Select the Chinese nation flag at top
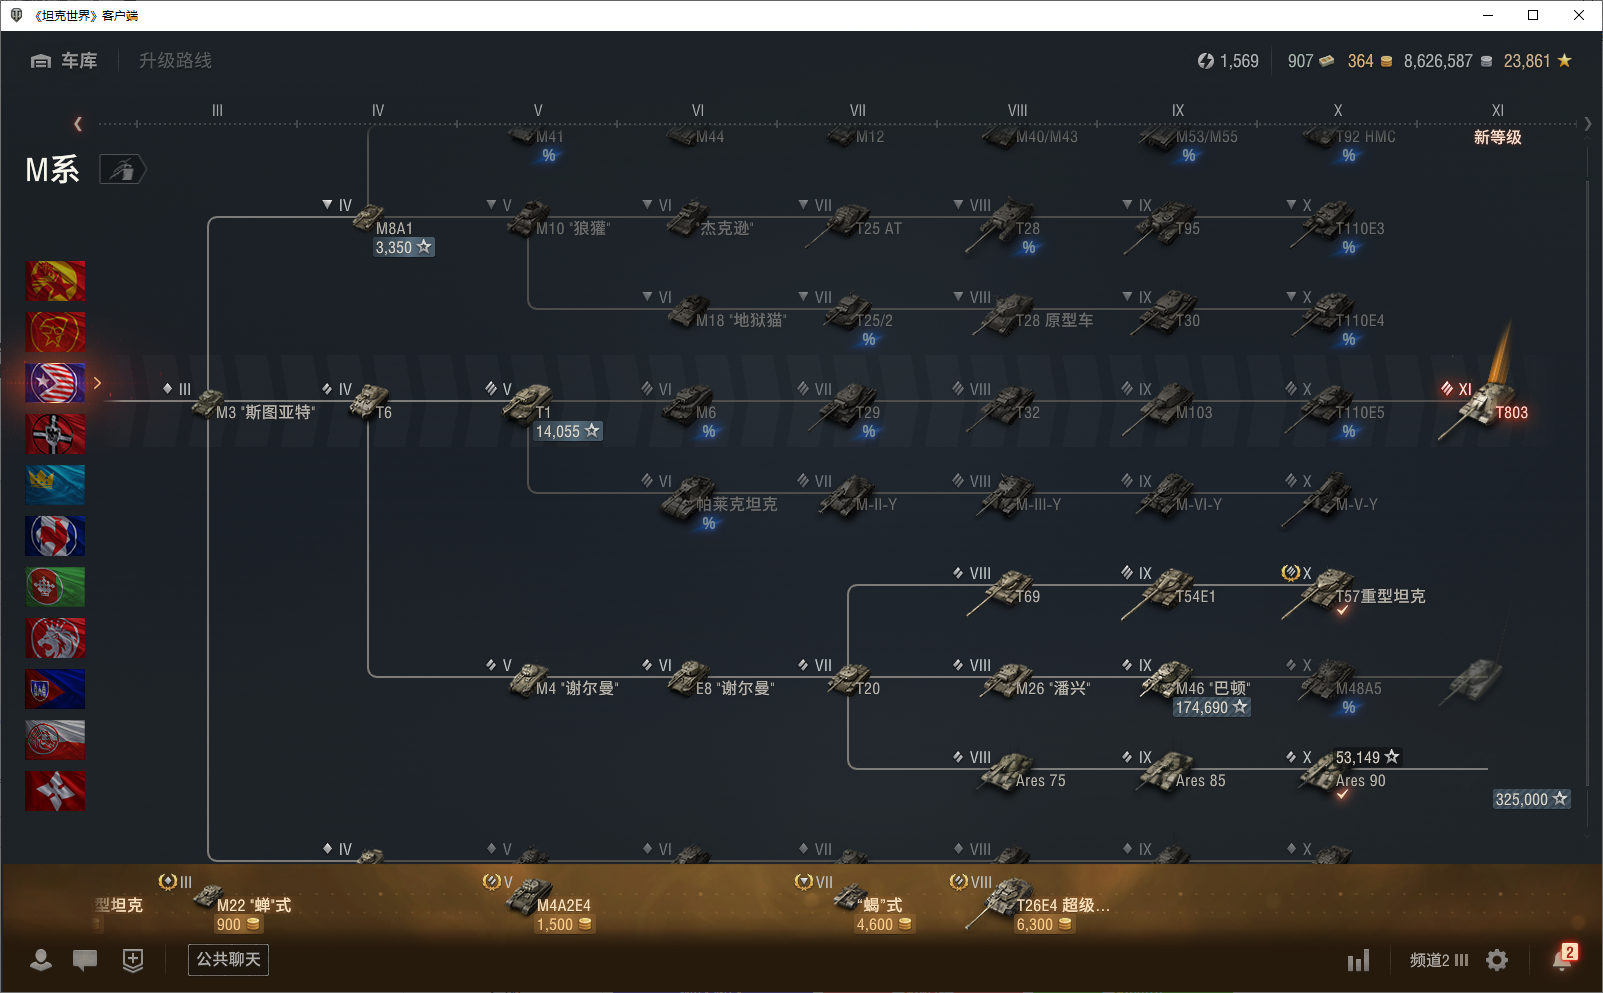 click(55, 281)
